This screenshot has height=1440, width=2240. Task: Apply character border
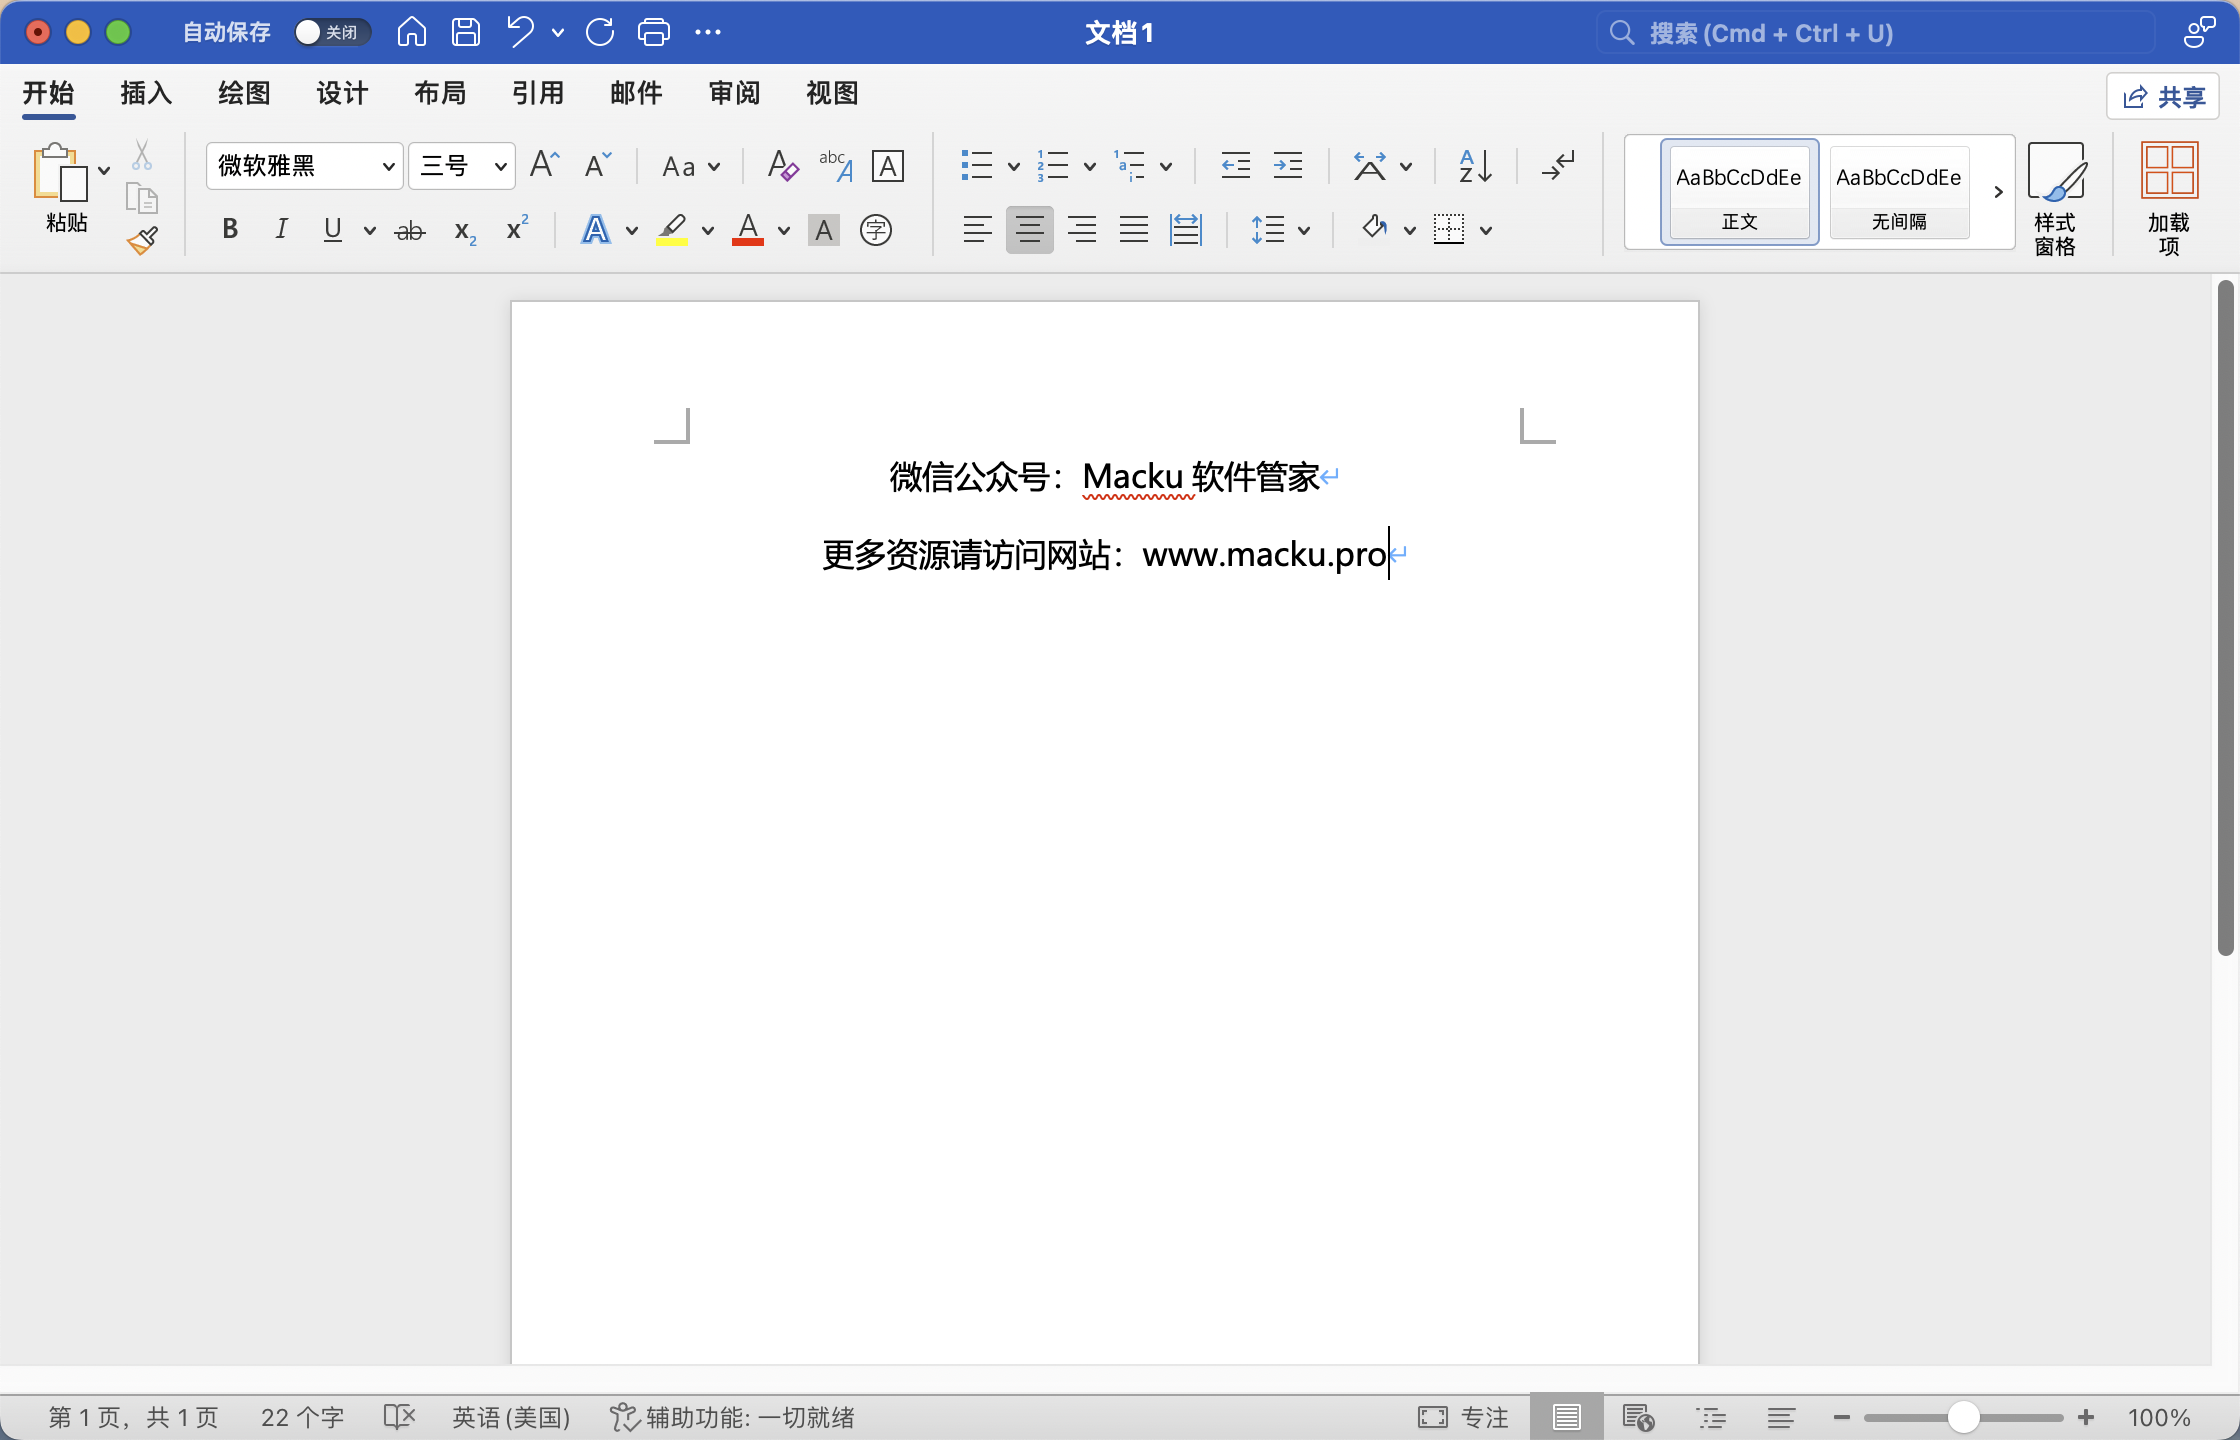888,165
